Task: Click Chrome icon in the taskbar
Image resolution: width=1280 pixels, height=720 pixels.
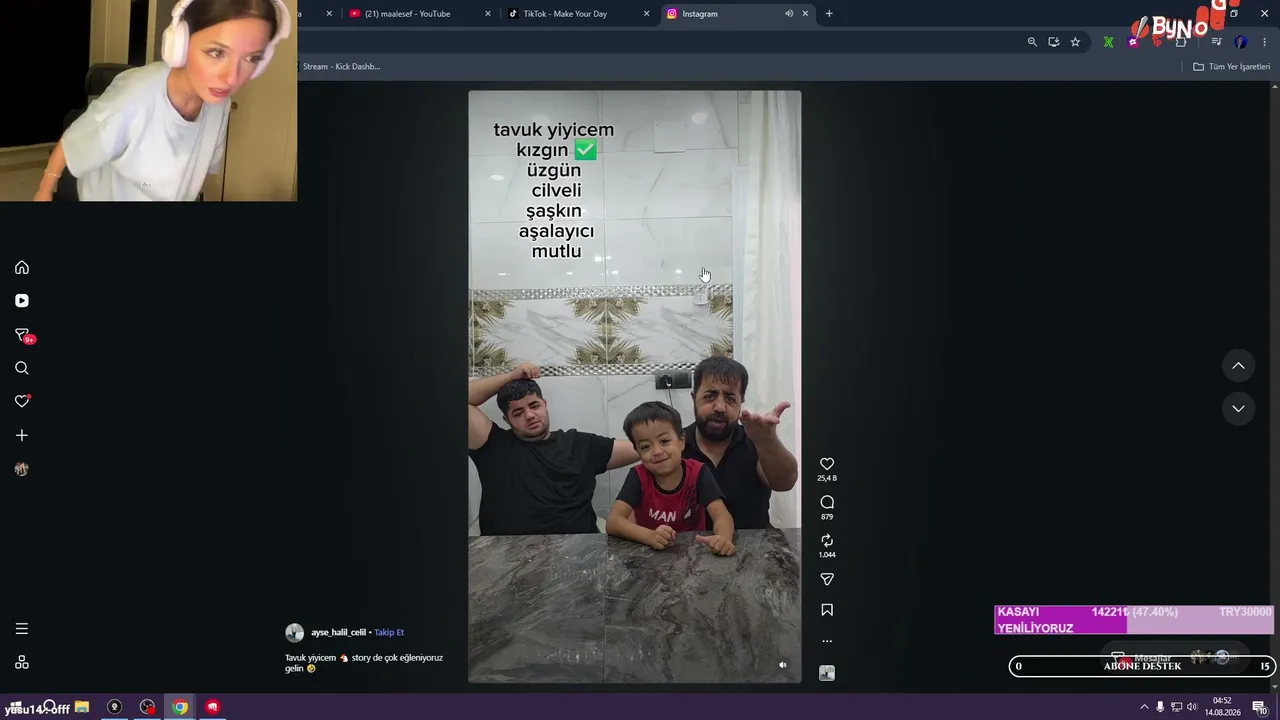Action: 180,707
